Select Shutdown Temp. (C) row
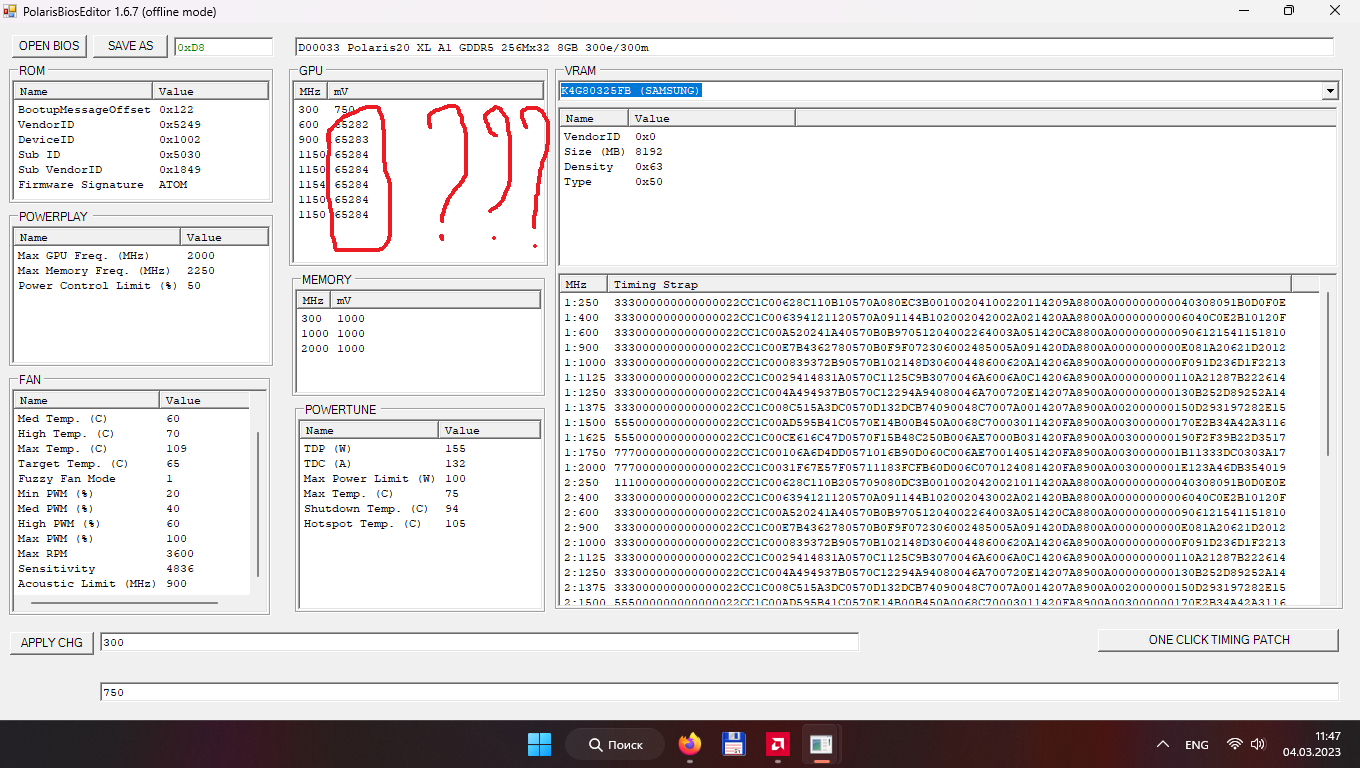This screenshot has height=768, width=1360. click(x=420, y=509)
